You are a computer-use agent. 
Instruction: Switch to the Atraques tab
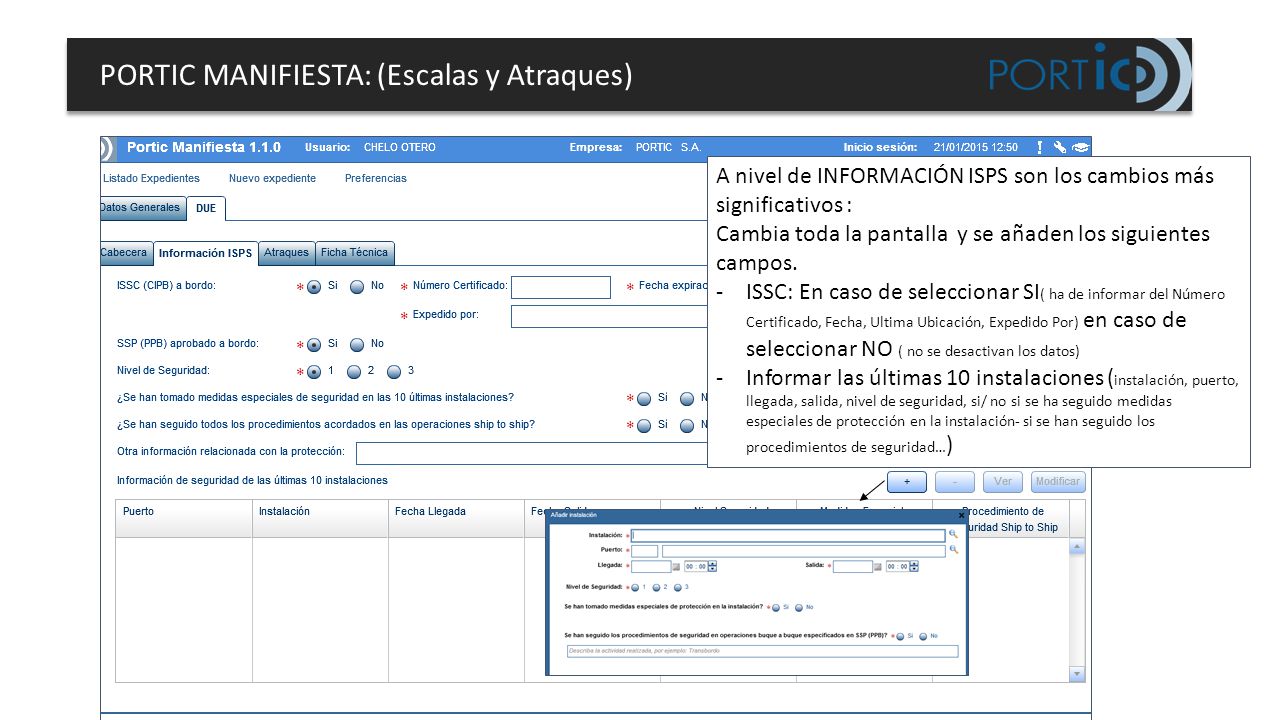pos(287,253)
